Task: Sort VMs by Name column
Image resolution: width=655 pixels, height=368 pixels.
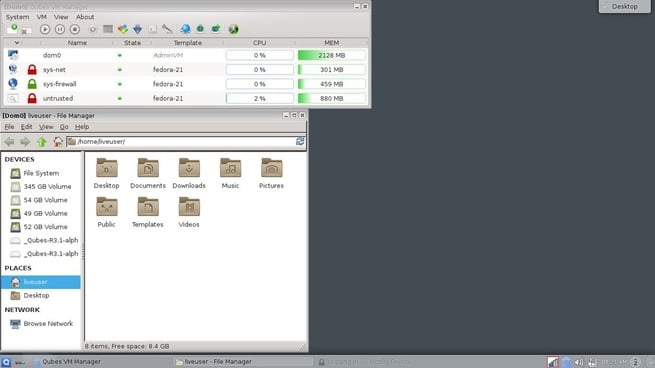Action: (77, 43)
